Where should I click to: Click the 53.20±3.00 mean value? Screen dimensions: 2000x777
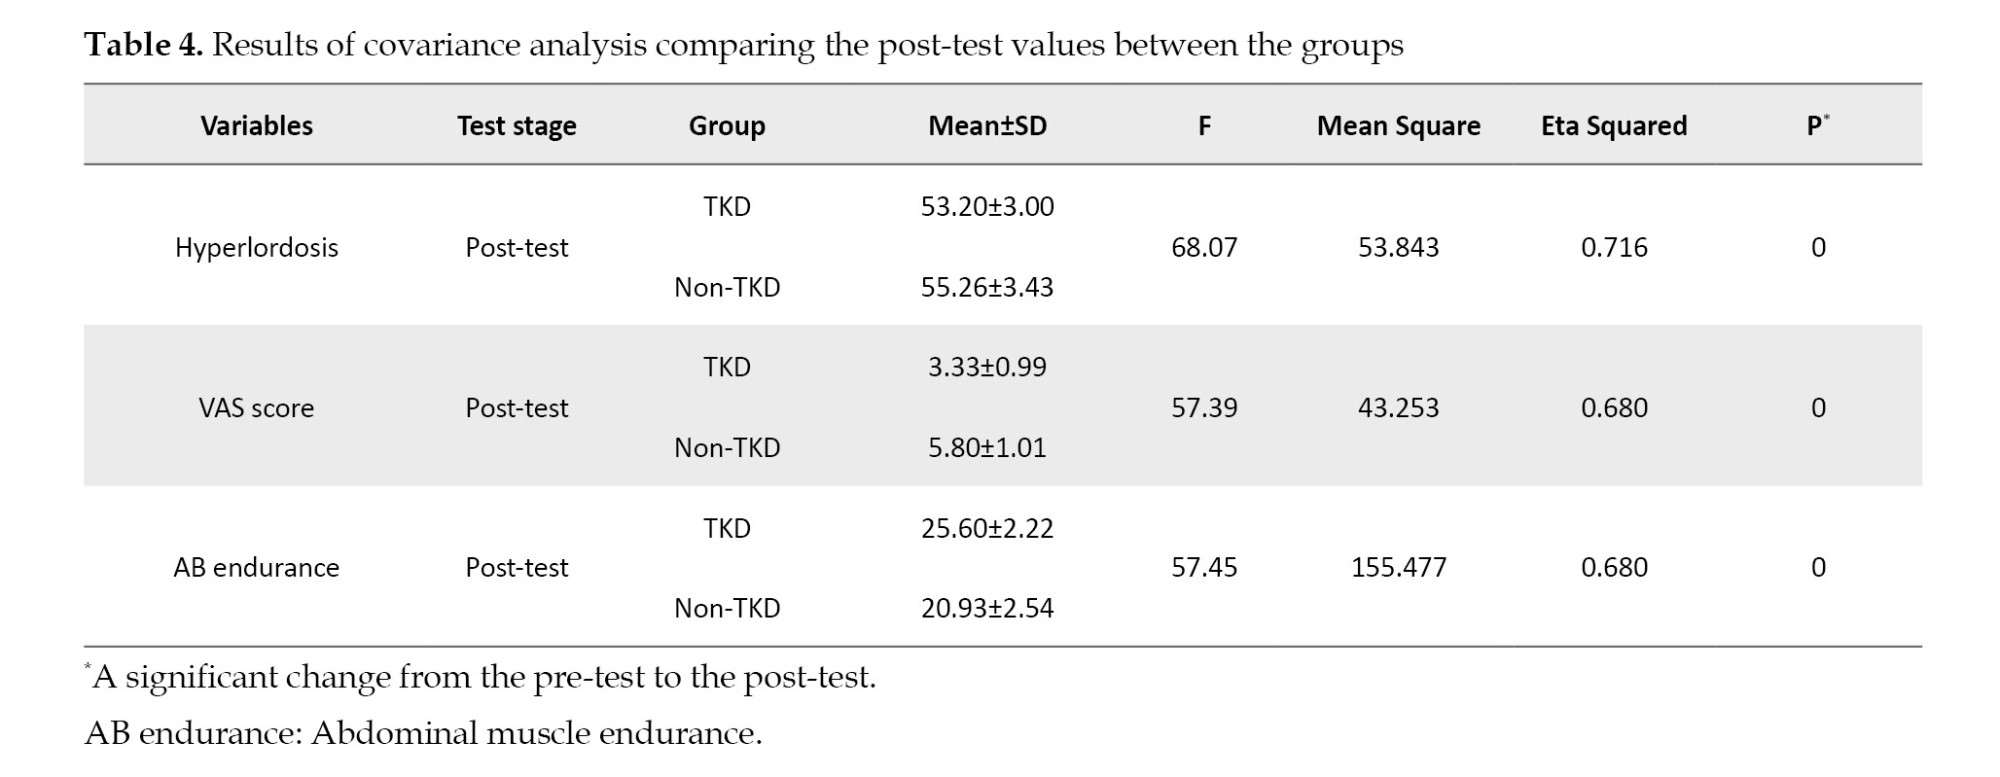pyautogui.click(x=987, y=206)
